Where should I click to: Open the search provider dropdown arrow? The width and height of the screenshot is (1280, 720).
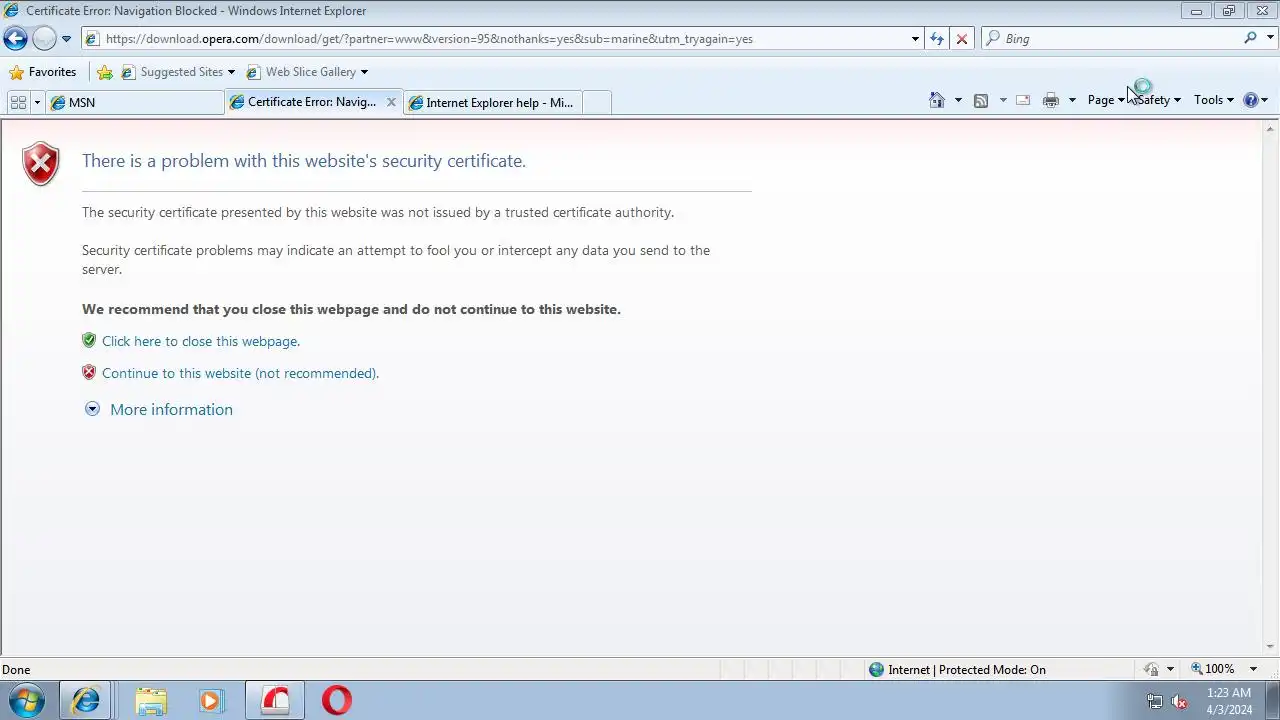coord(1270,39)
